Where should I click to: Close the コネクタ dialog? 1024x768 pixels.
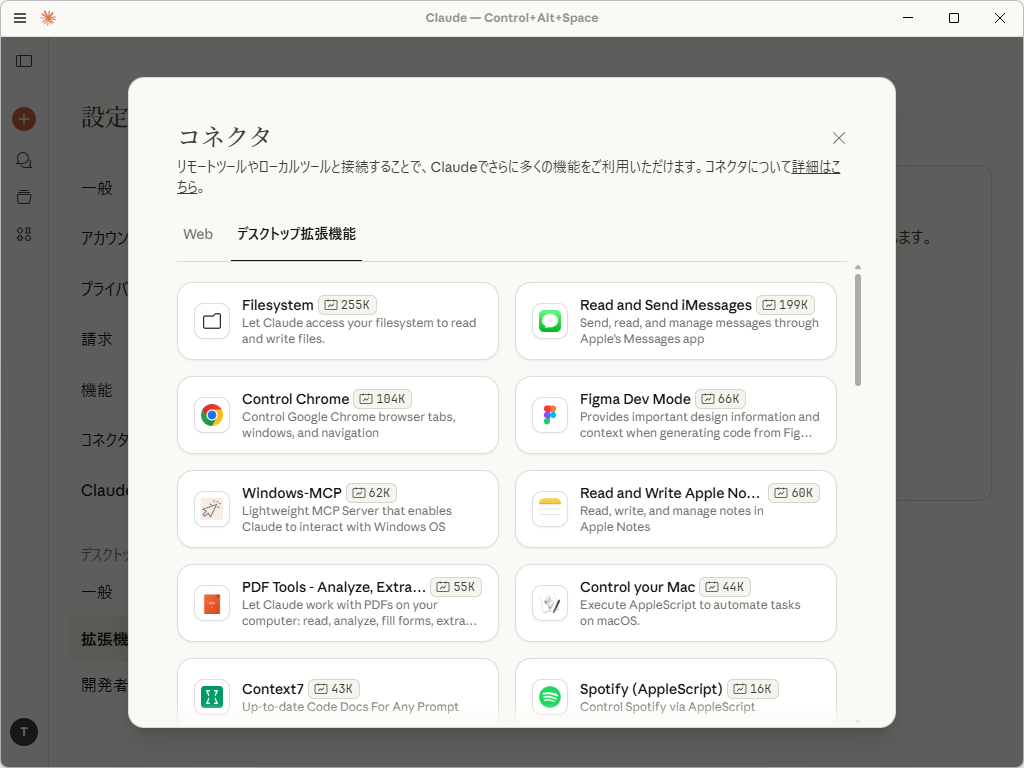tap(839, 137)
